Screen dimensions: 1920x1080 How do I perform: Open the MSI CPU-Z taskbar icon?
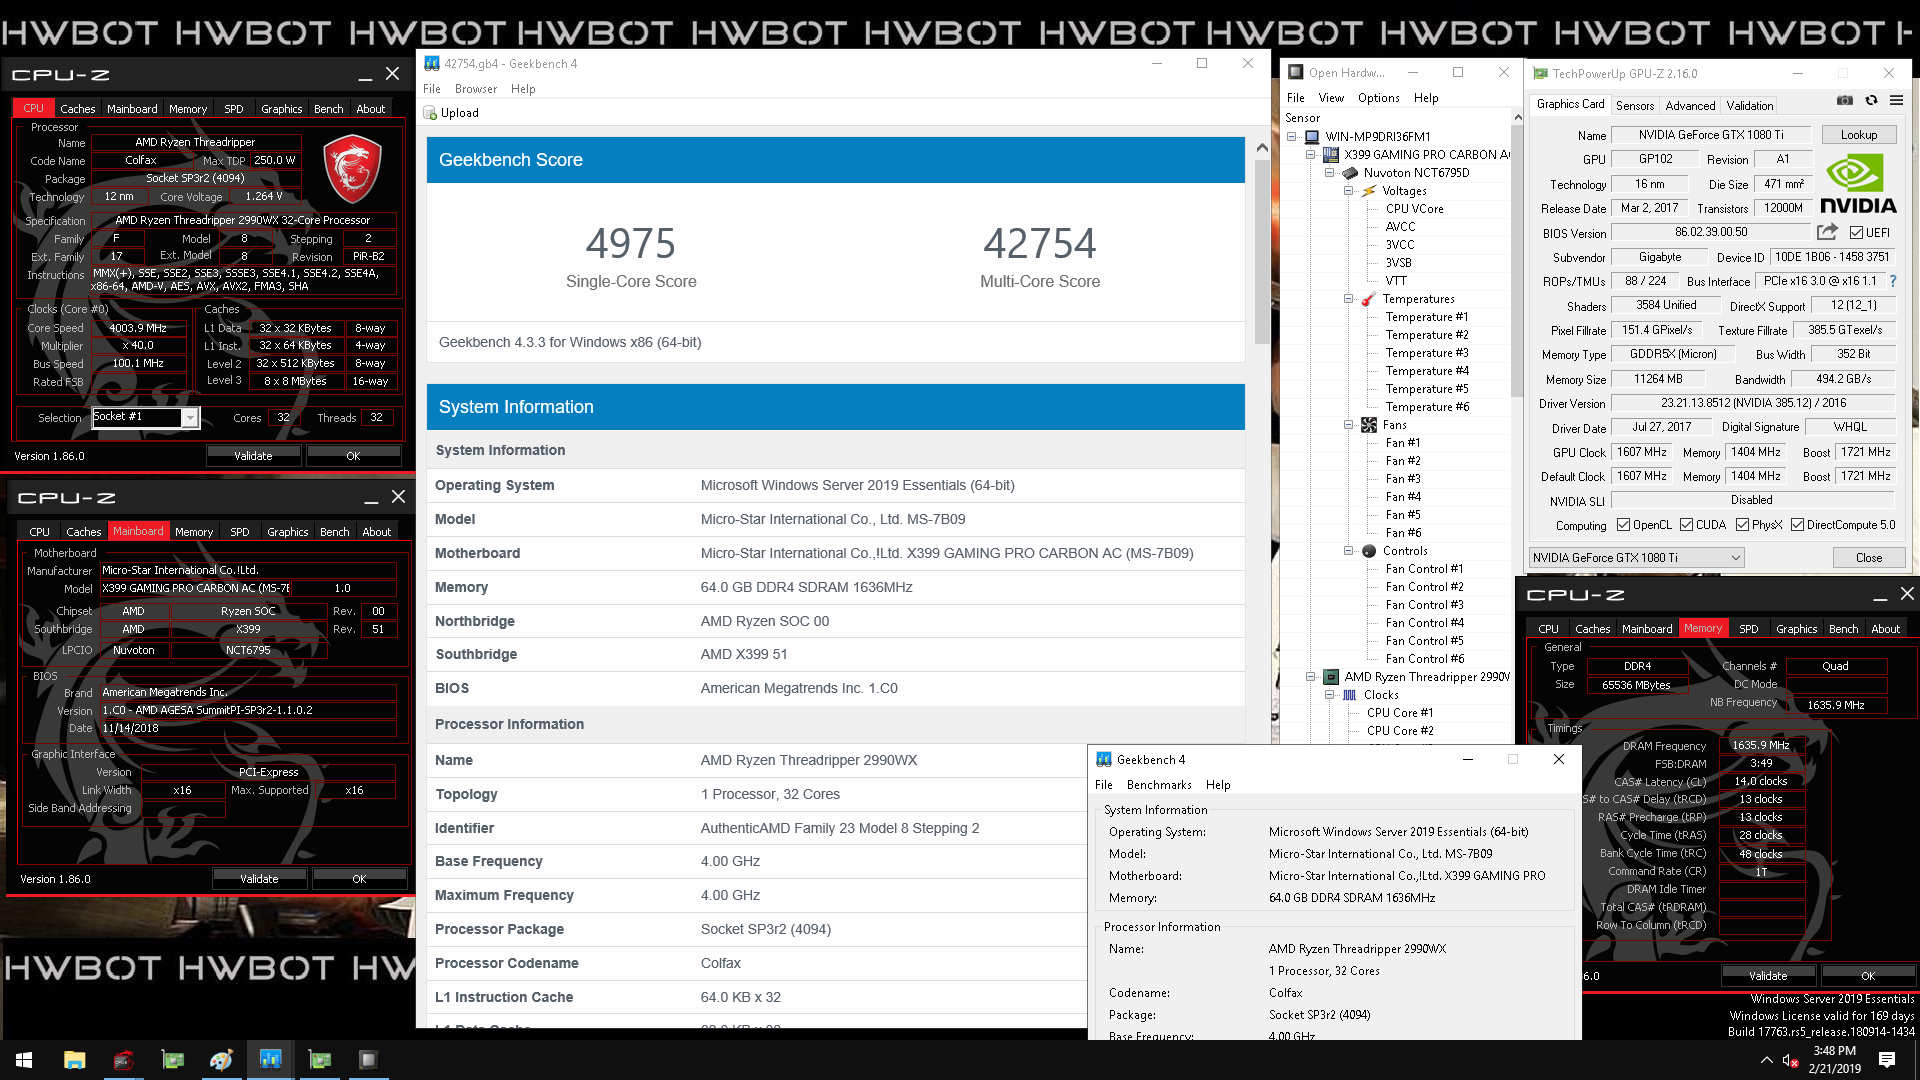click(123, 1060)
